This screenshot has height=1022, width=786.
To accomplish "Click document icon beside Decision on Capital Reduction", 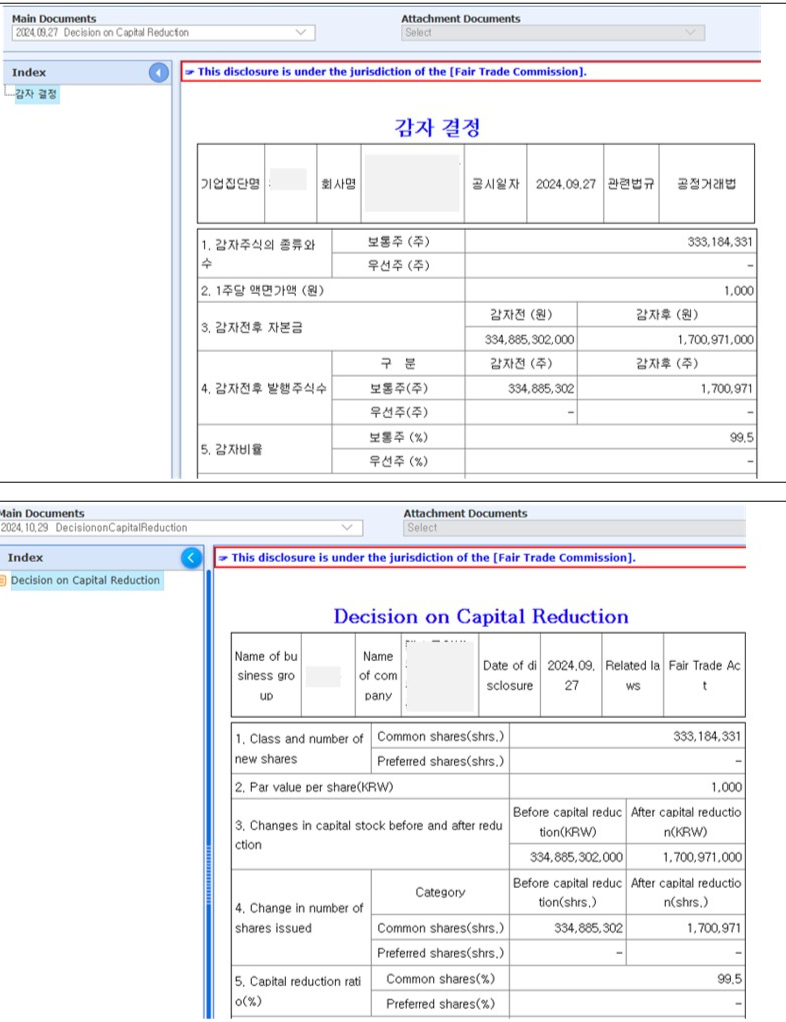I will 4,581.
